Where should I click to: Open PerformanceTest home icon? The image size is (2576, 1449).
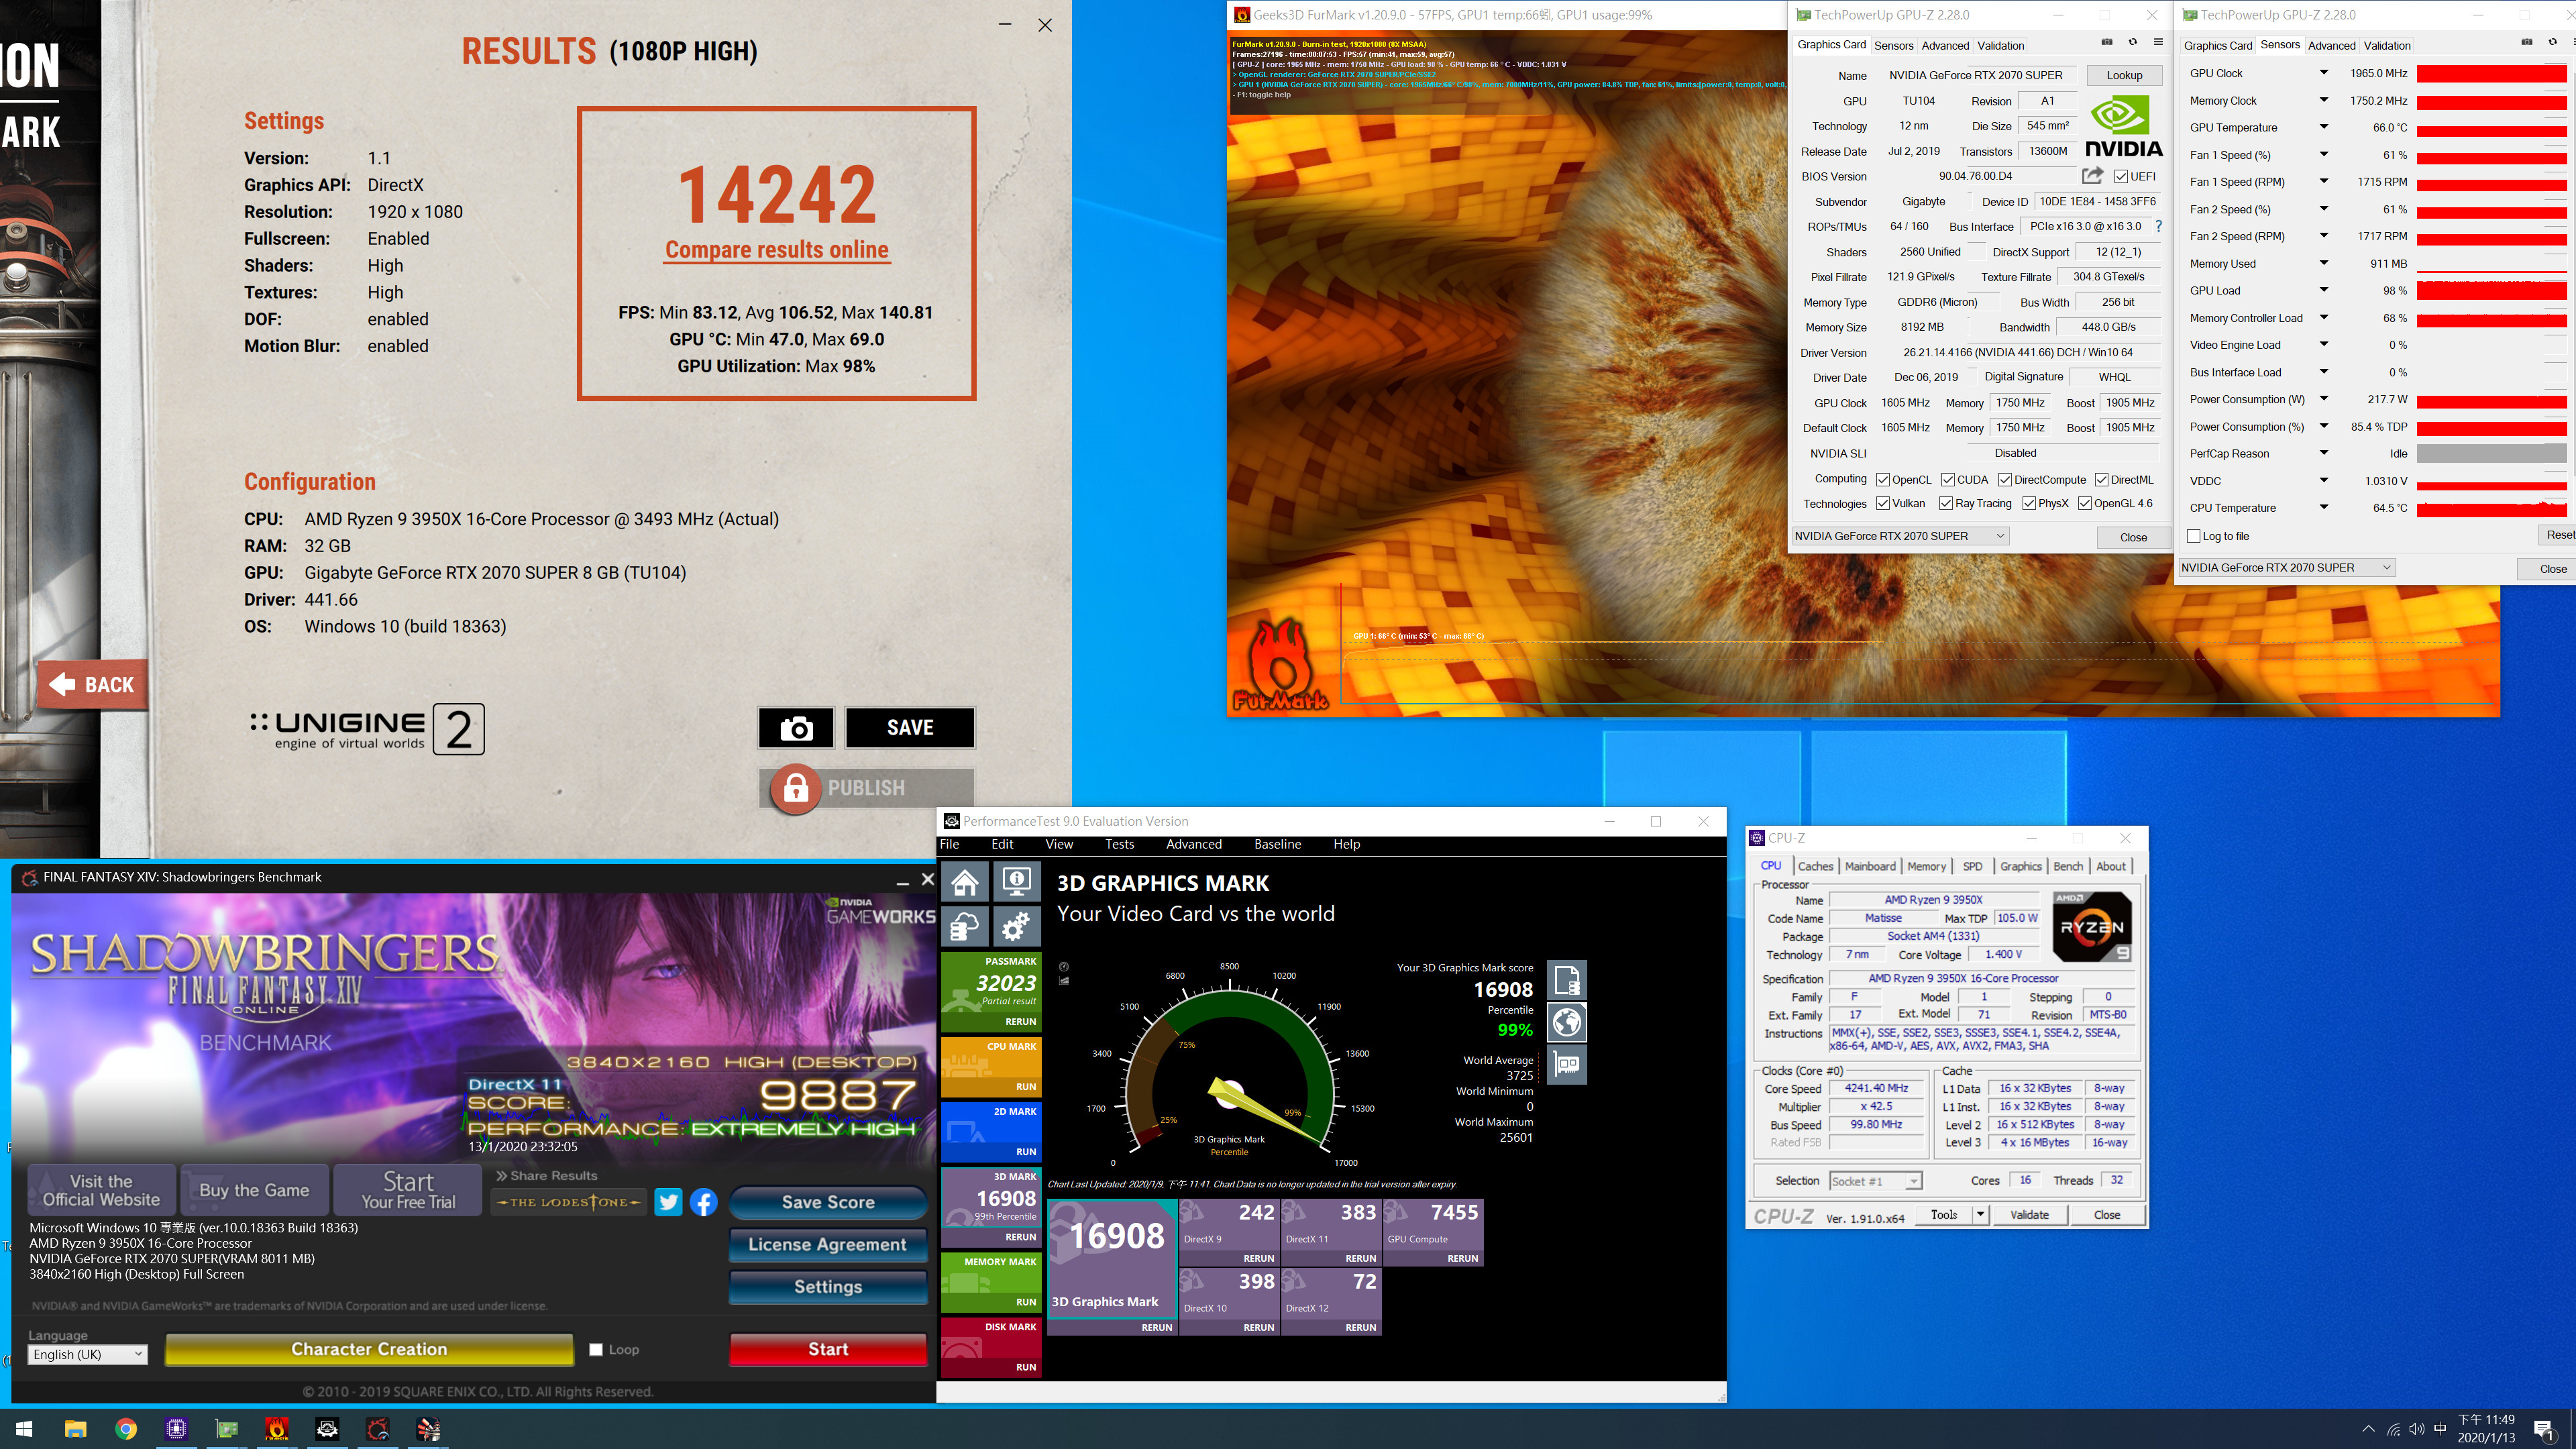pyautogui.click(x=964, y=882)
